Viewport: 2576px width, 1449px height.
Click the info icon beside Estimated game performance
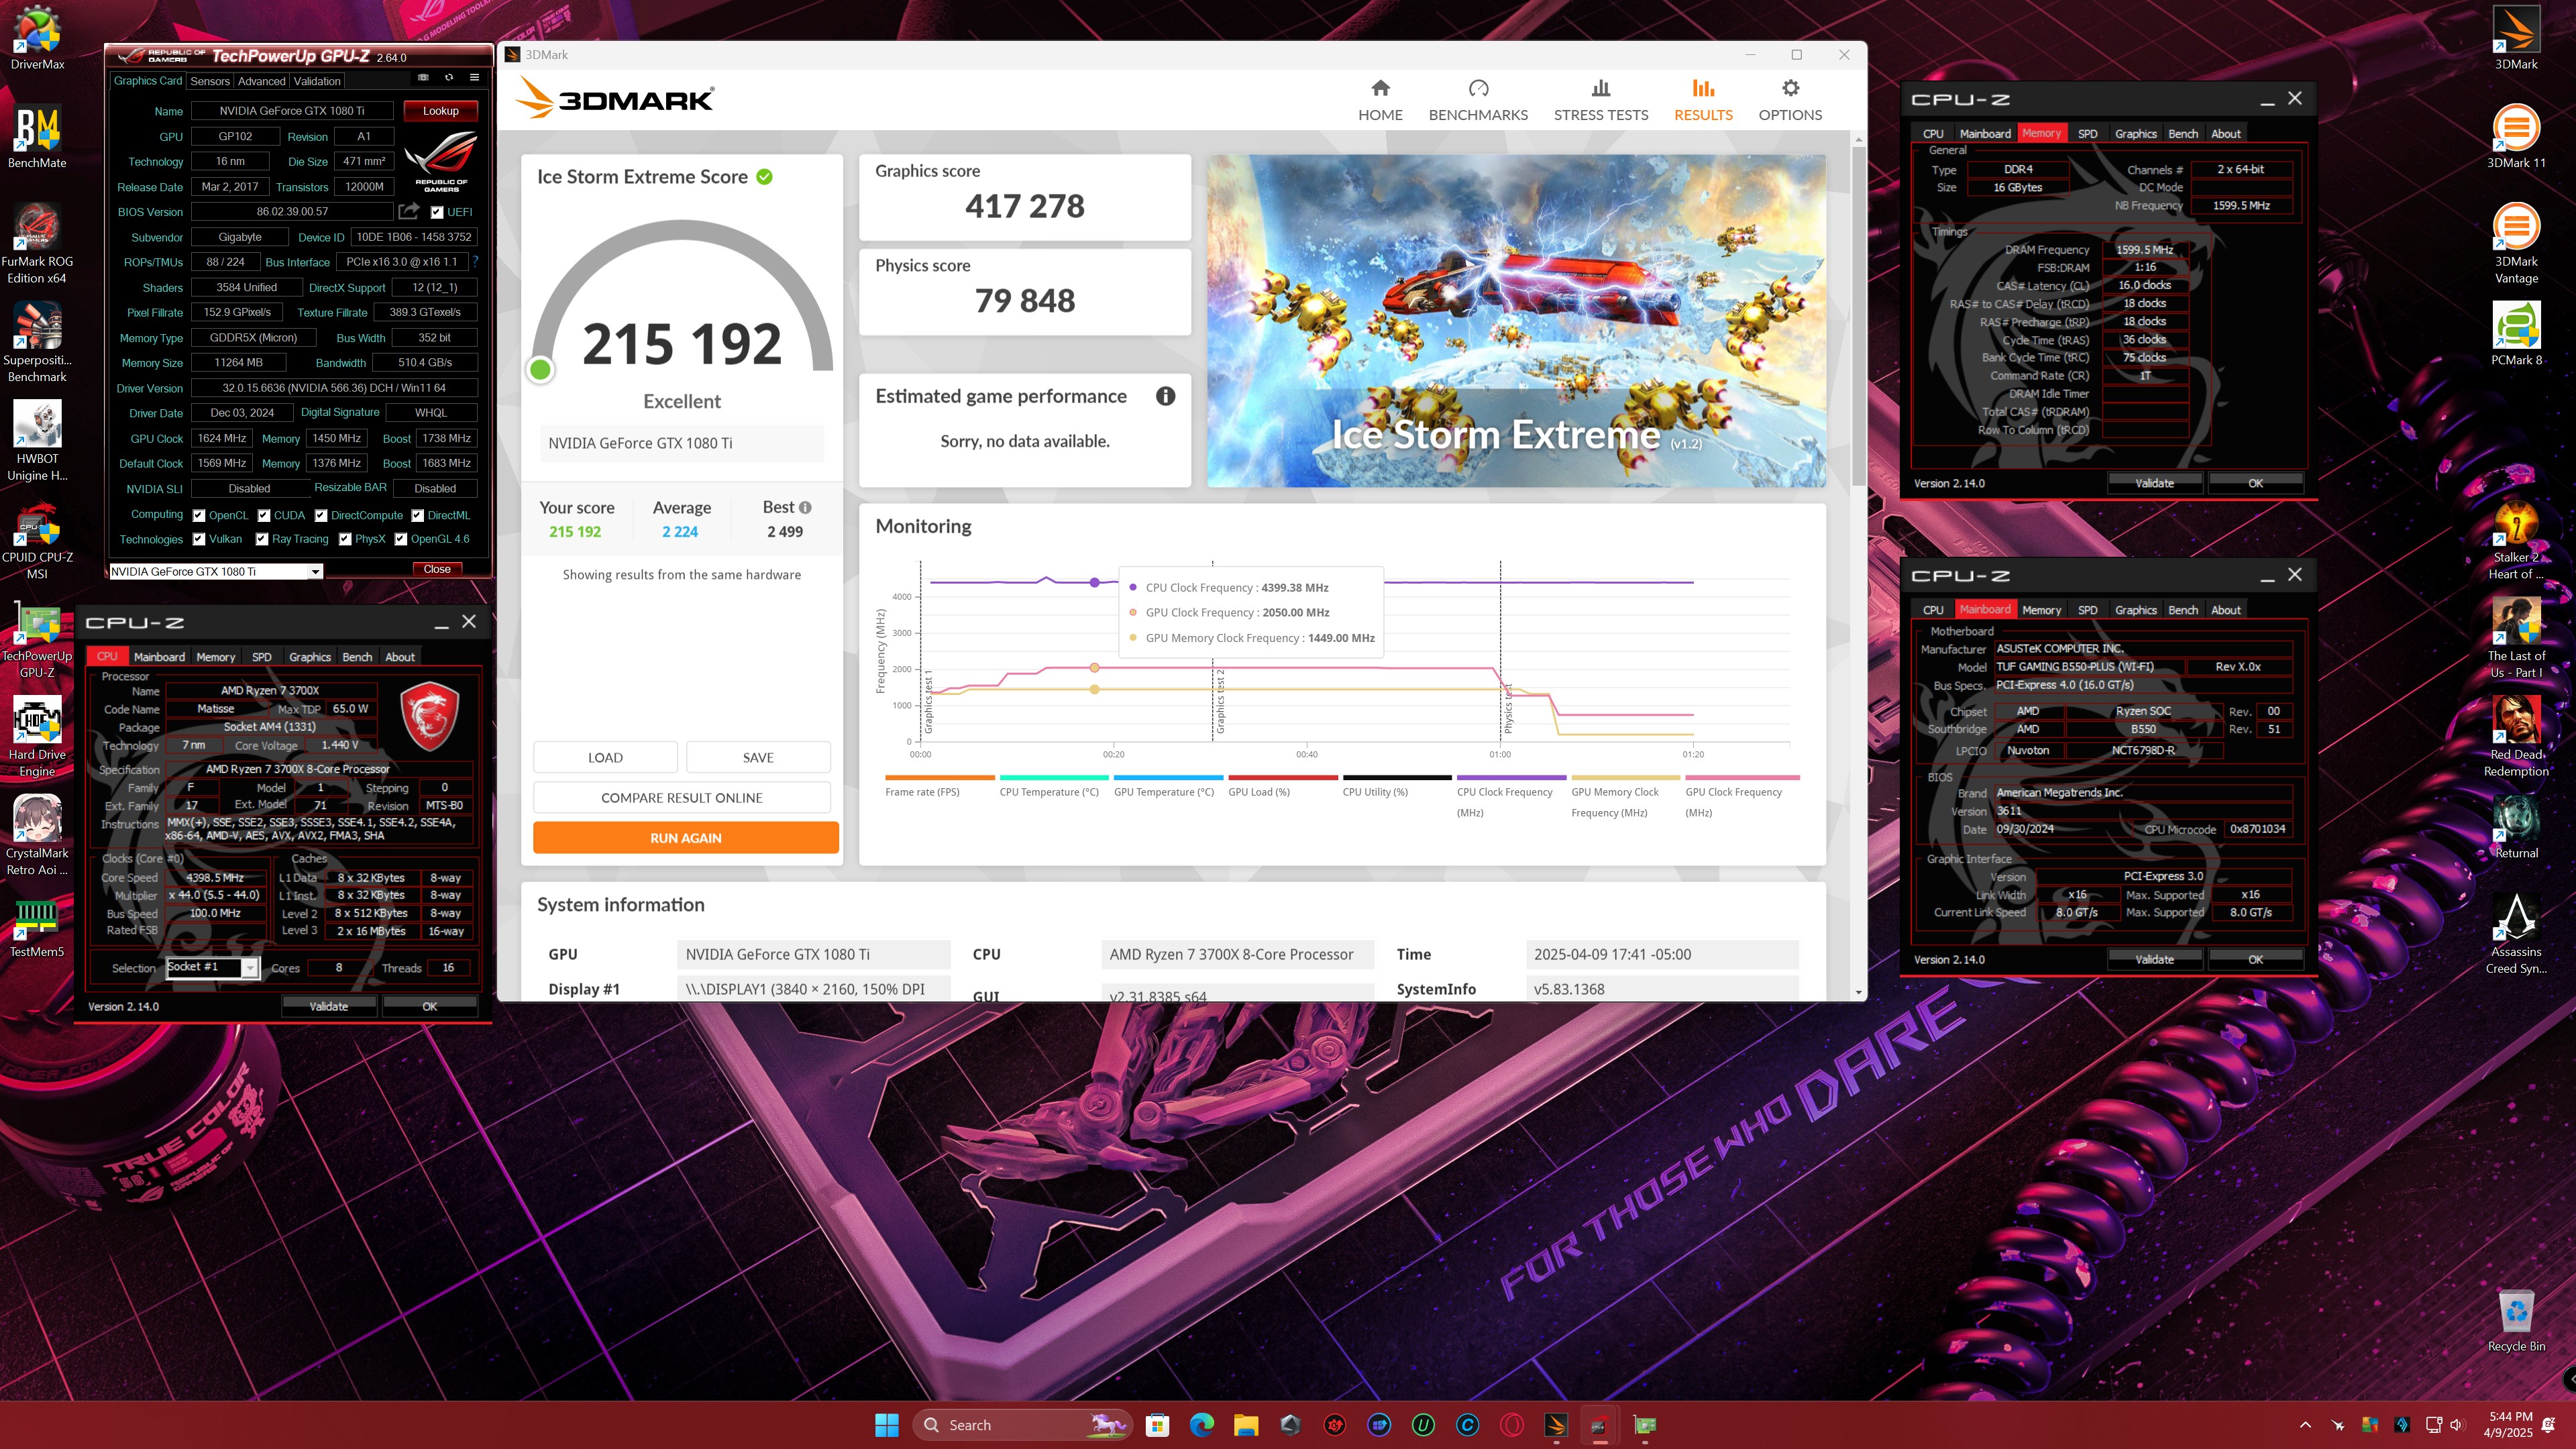[x=1165, y=396]
